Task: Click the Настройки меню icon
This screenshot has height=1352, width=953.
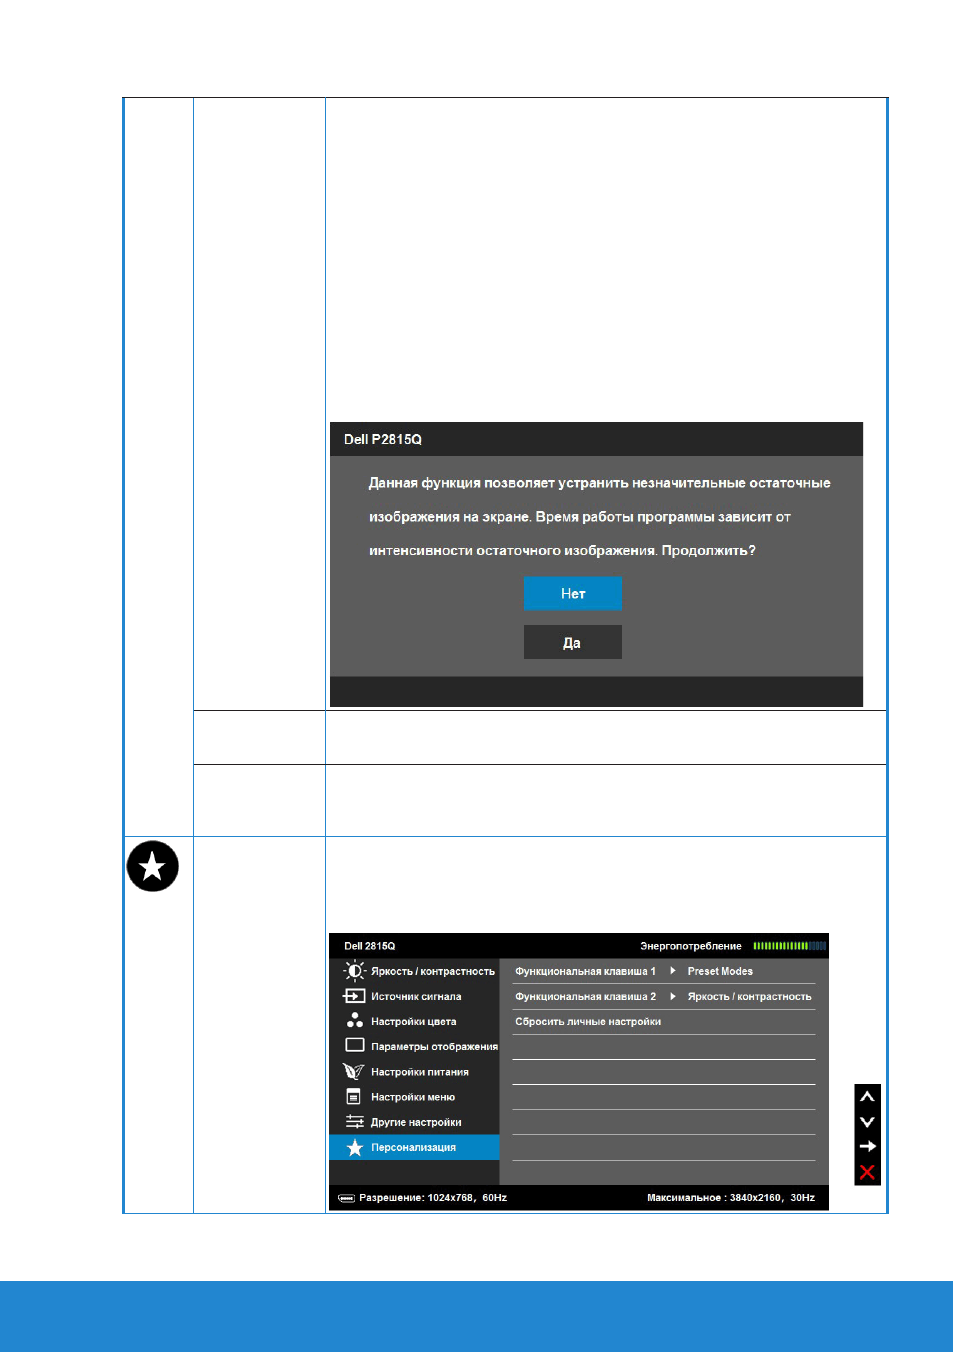Action: 353,1097
